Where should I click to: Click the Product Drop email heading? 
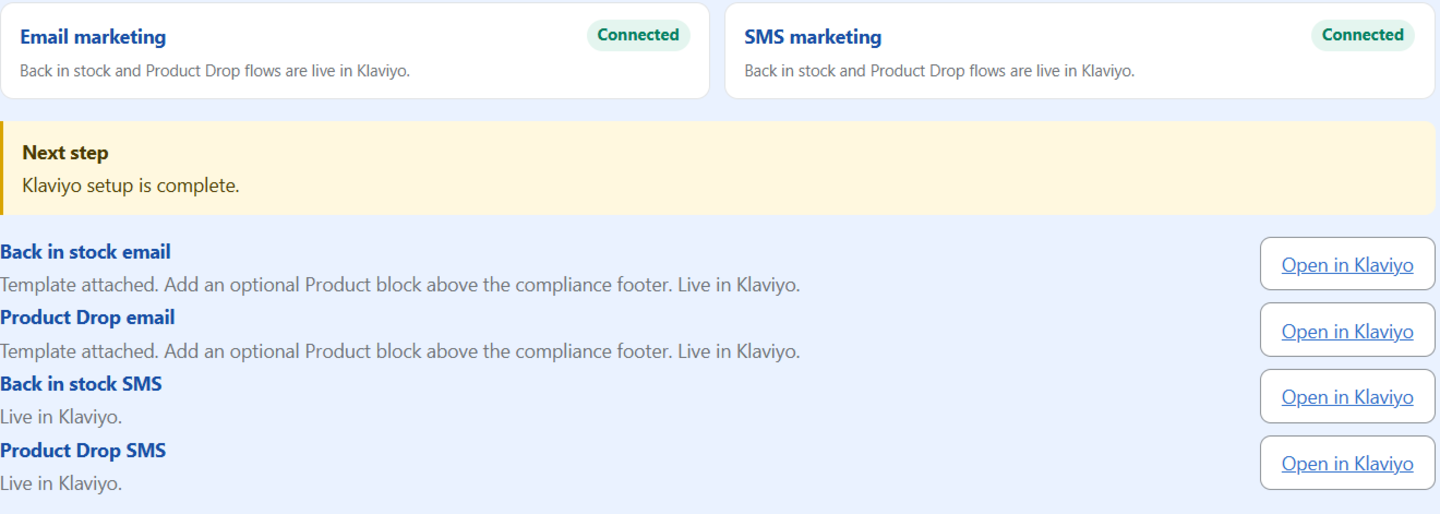pyautogui.click(x=87, y=317)
